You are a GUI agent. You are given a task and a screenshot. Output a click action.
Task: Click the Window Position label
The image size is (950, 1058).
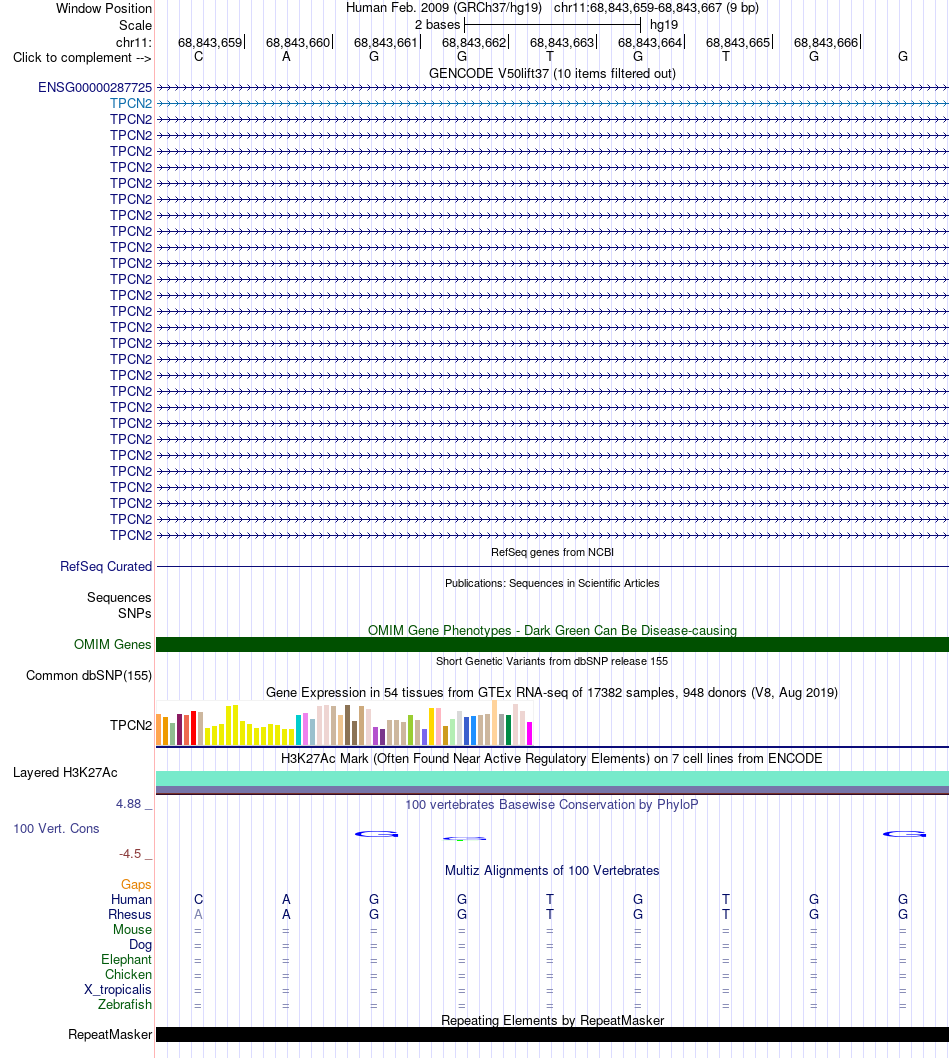pyautogui.click(x=104, y=9)
